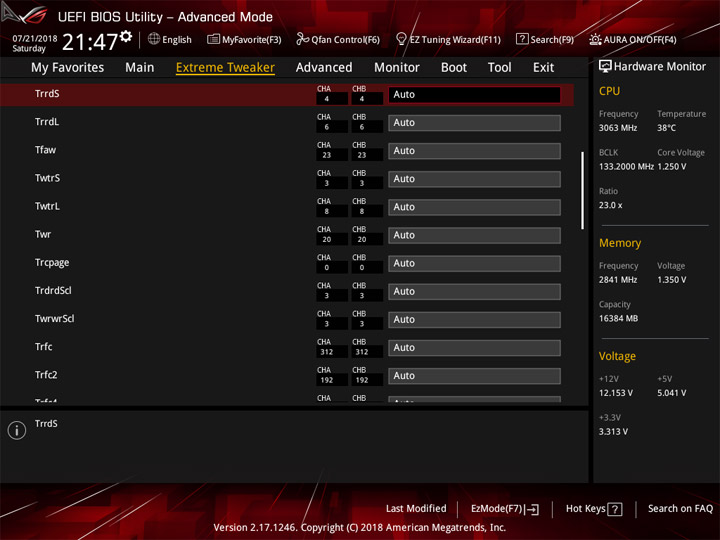Click the TwrwrScl setting label
Image resolution: width=720 pixels, height=540 pixels.
[55, 318]
